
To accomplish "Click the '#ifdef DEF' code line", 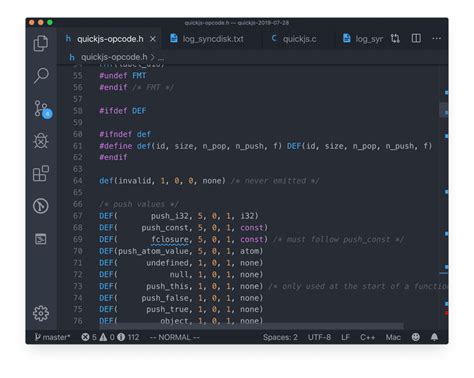I will (x=123, y=111).
